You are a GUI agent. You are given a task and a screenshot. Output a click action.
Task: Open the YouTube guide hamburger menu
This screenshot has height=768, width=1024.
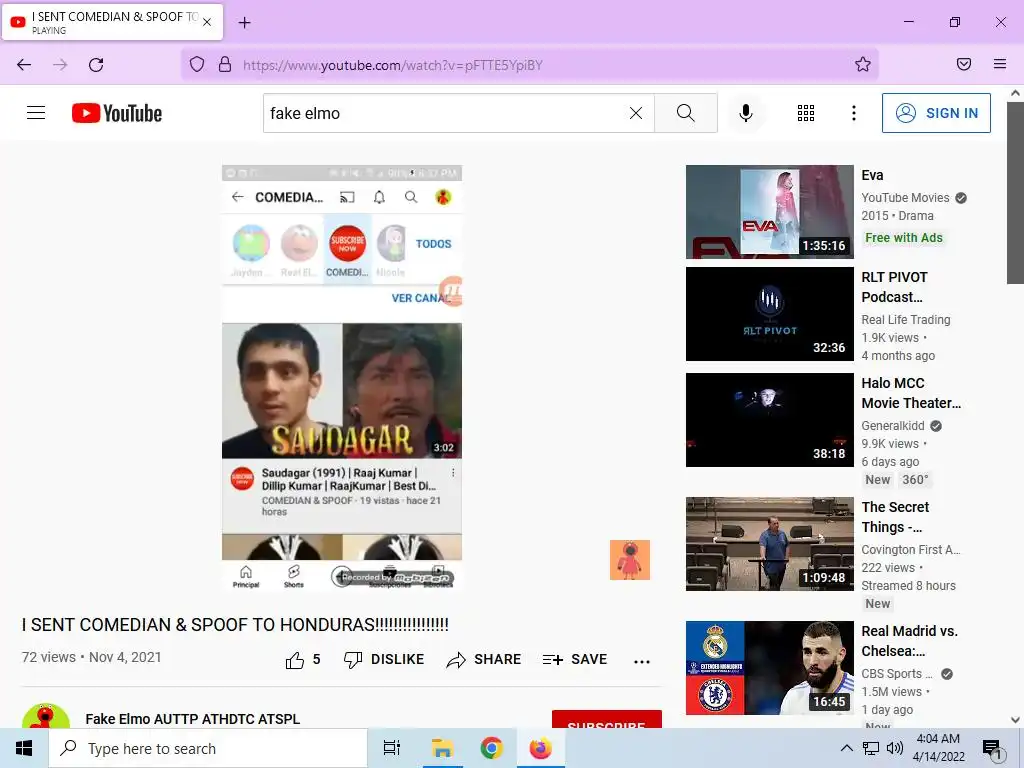click(36, 113)
